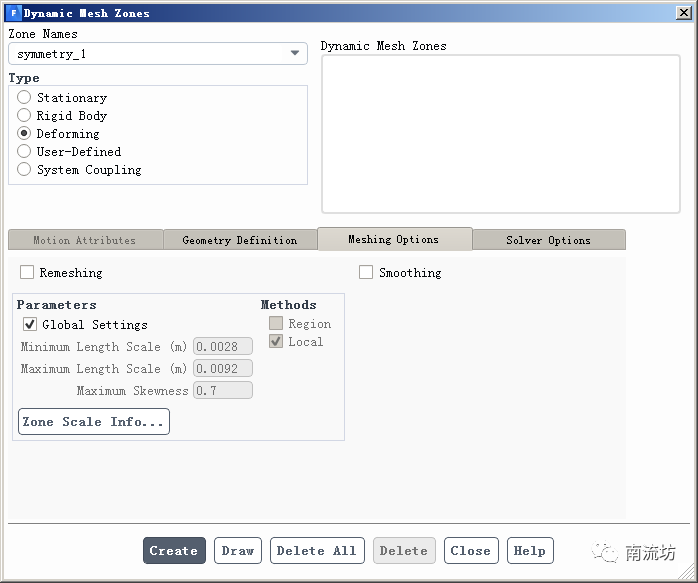
Task: Close the Dynamic Mesh Zones window
Action: (x=683, y=13)
